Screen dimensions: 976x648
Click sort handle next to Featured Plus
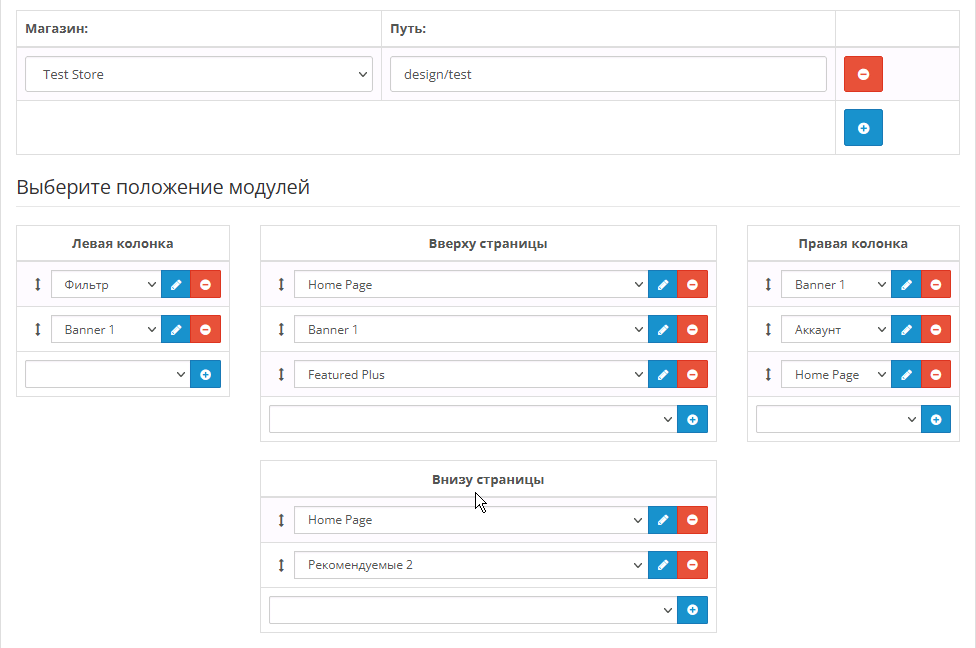pyautogui.click(x=281, y=375)
